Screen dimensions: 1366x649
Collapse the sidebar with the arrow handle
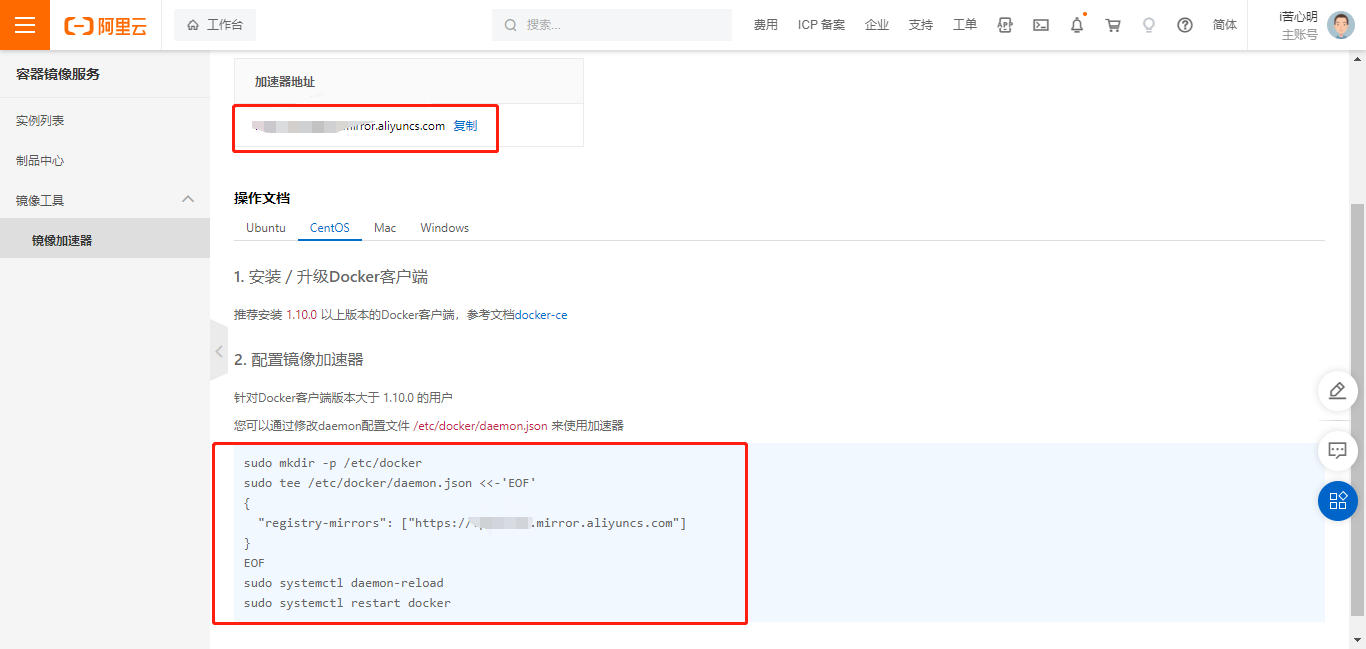pyautogui.click(x=219, y=351)
